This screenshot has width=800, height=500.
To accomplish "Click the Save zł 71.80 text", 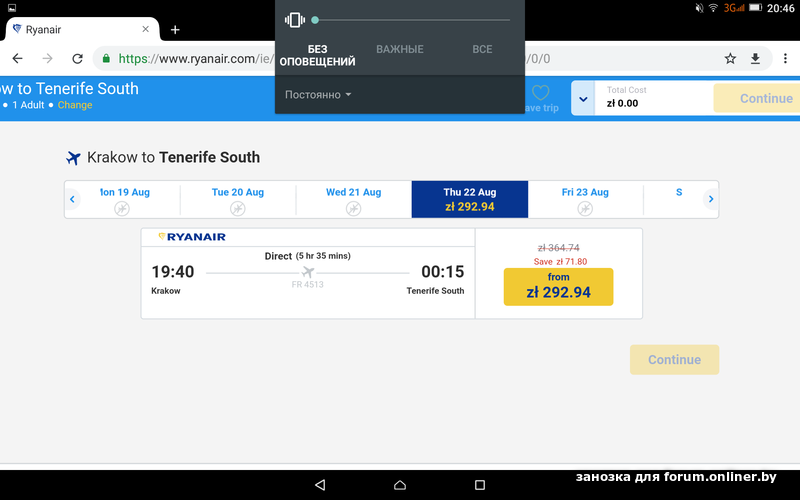I will (560, 262).
